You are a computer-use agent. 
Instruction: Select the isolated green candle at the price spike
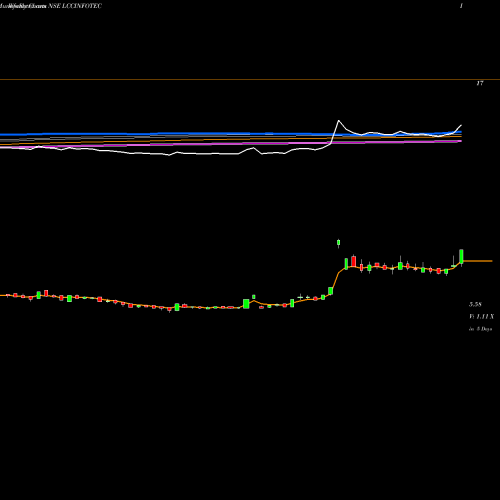[x=339, y=243]
